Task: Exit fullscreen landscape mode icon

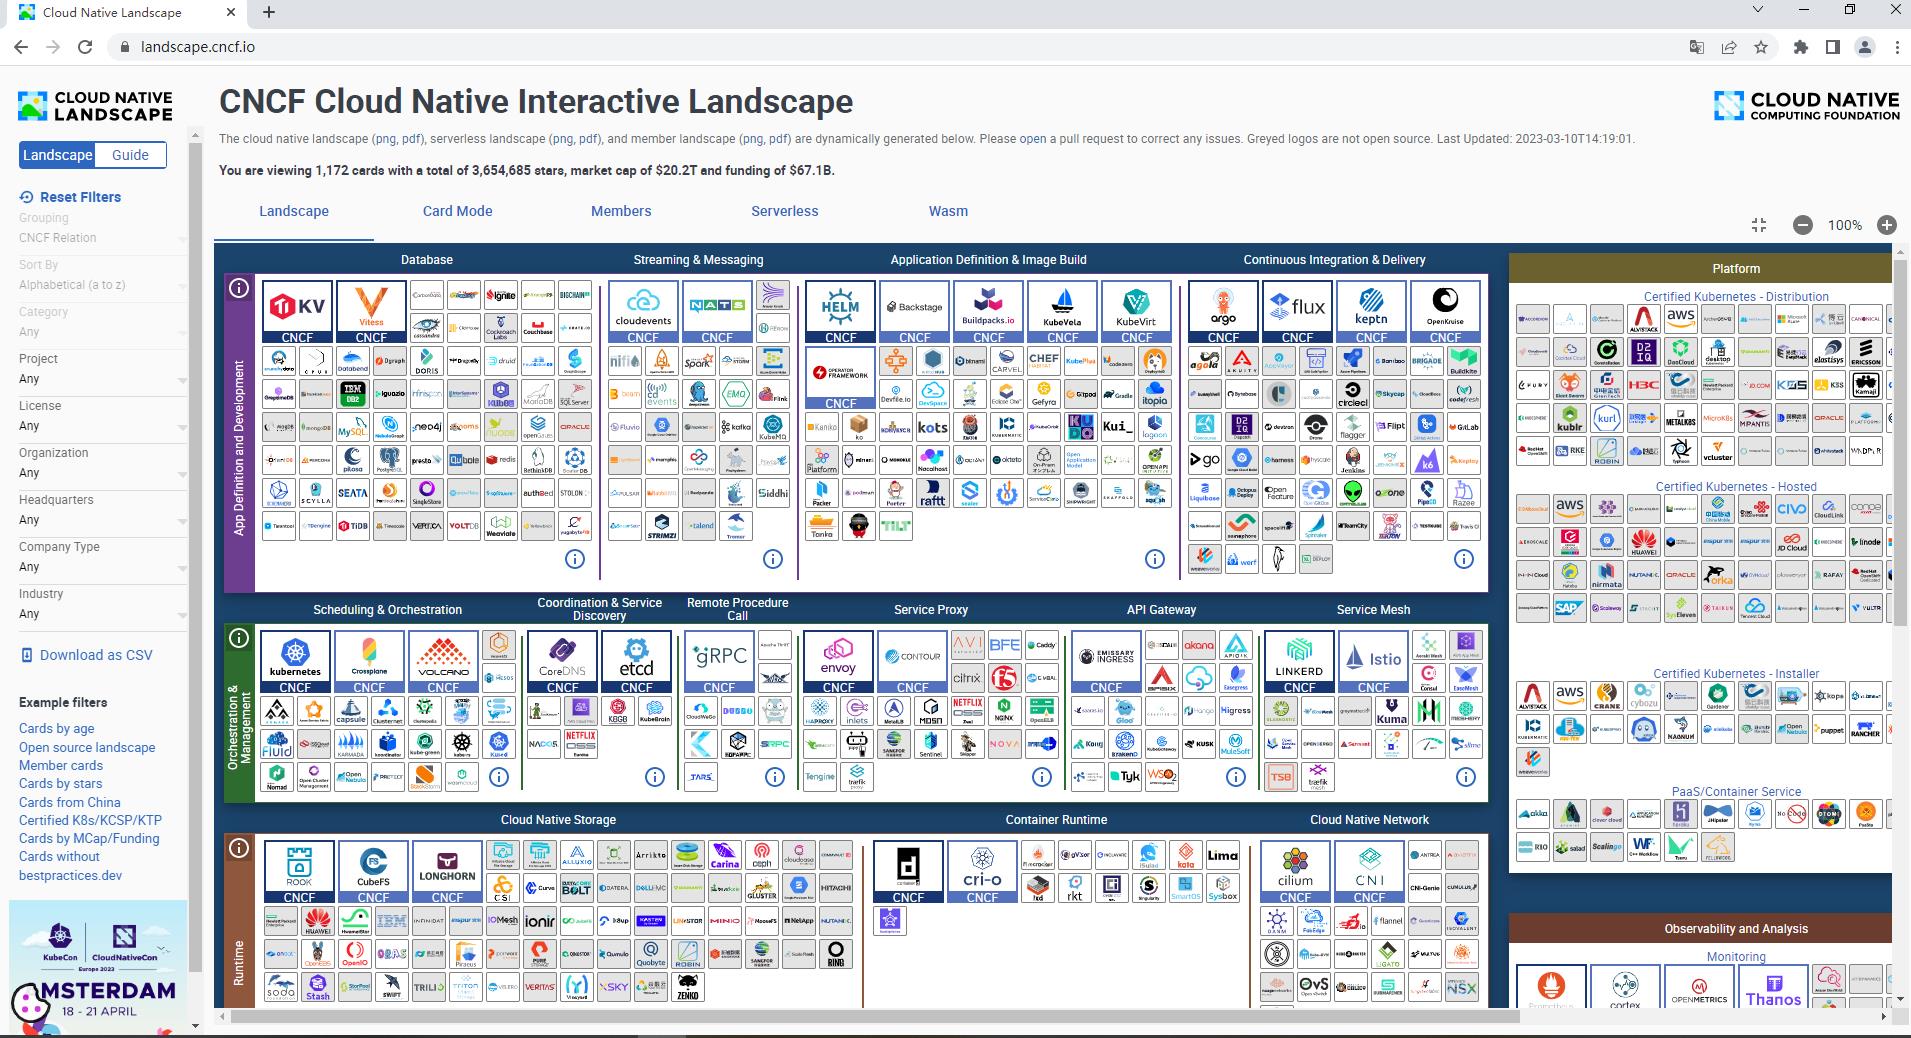Action: (x=1759, y=225)
